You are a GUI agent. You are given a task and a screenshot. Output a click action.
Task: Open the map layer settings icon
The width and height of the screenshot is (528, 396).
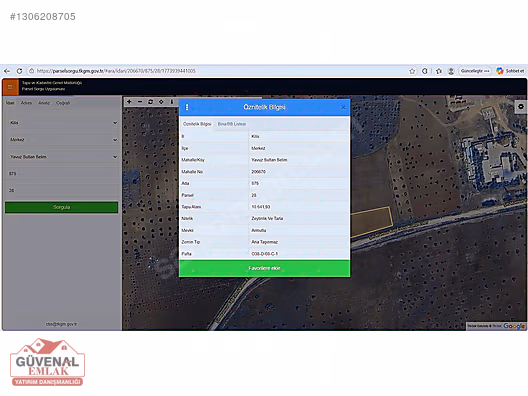tap(521, 107)
